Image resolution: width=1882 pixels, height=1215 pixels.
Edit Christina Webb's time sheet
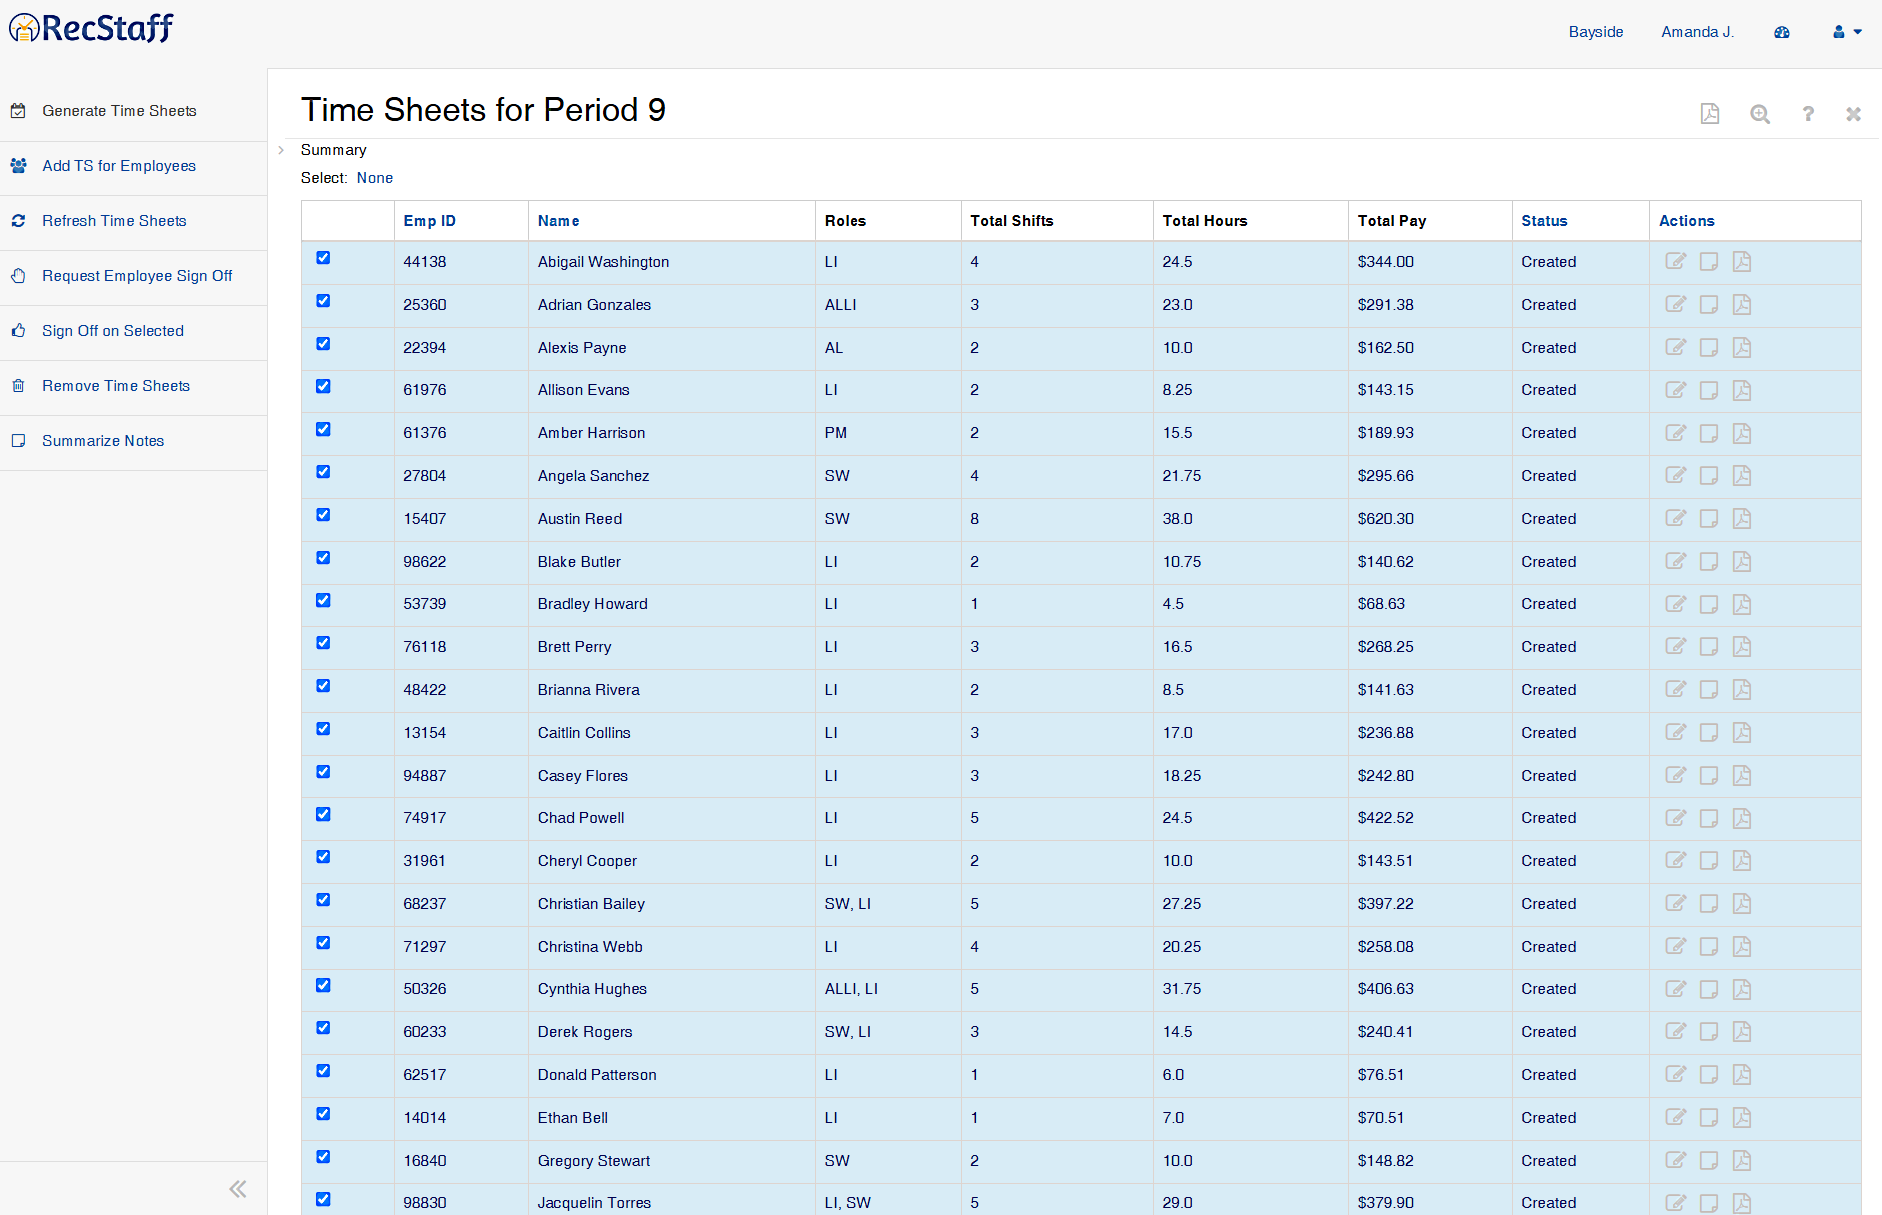pos(1676,946)
